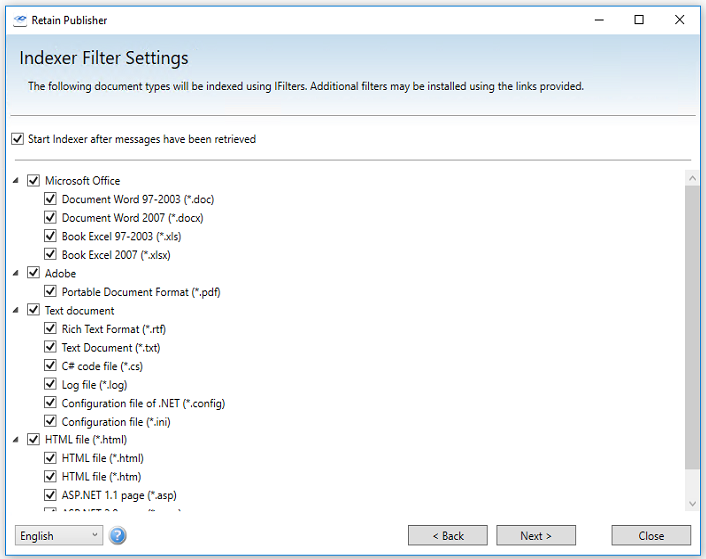Click the scrollbar down arrow
The height and width of the screenshot is (559, 706).
[x=692, y=503]
